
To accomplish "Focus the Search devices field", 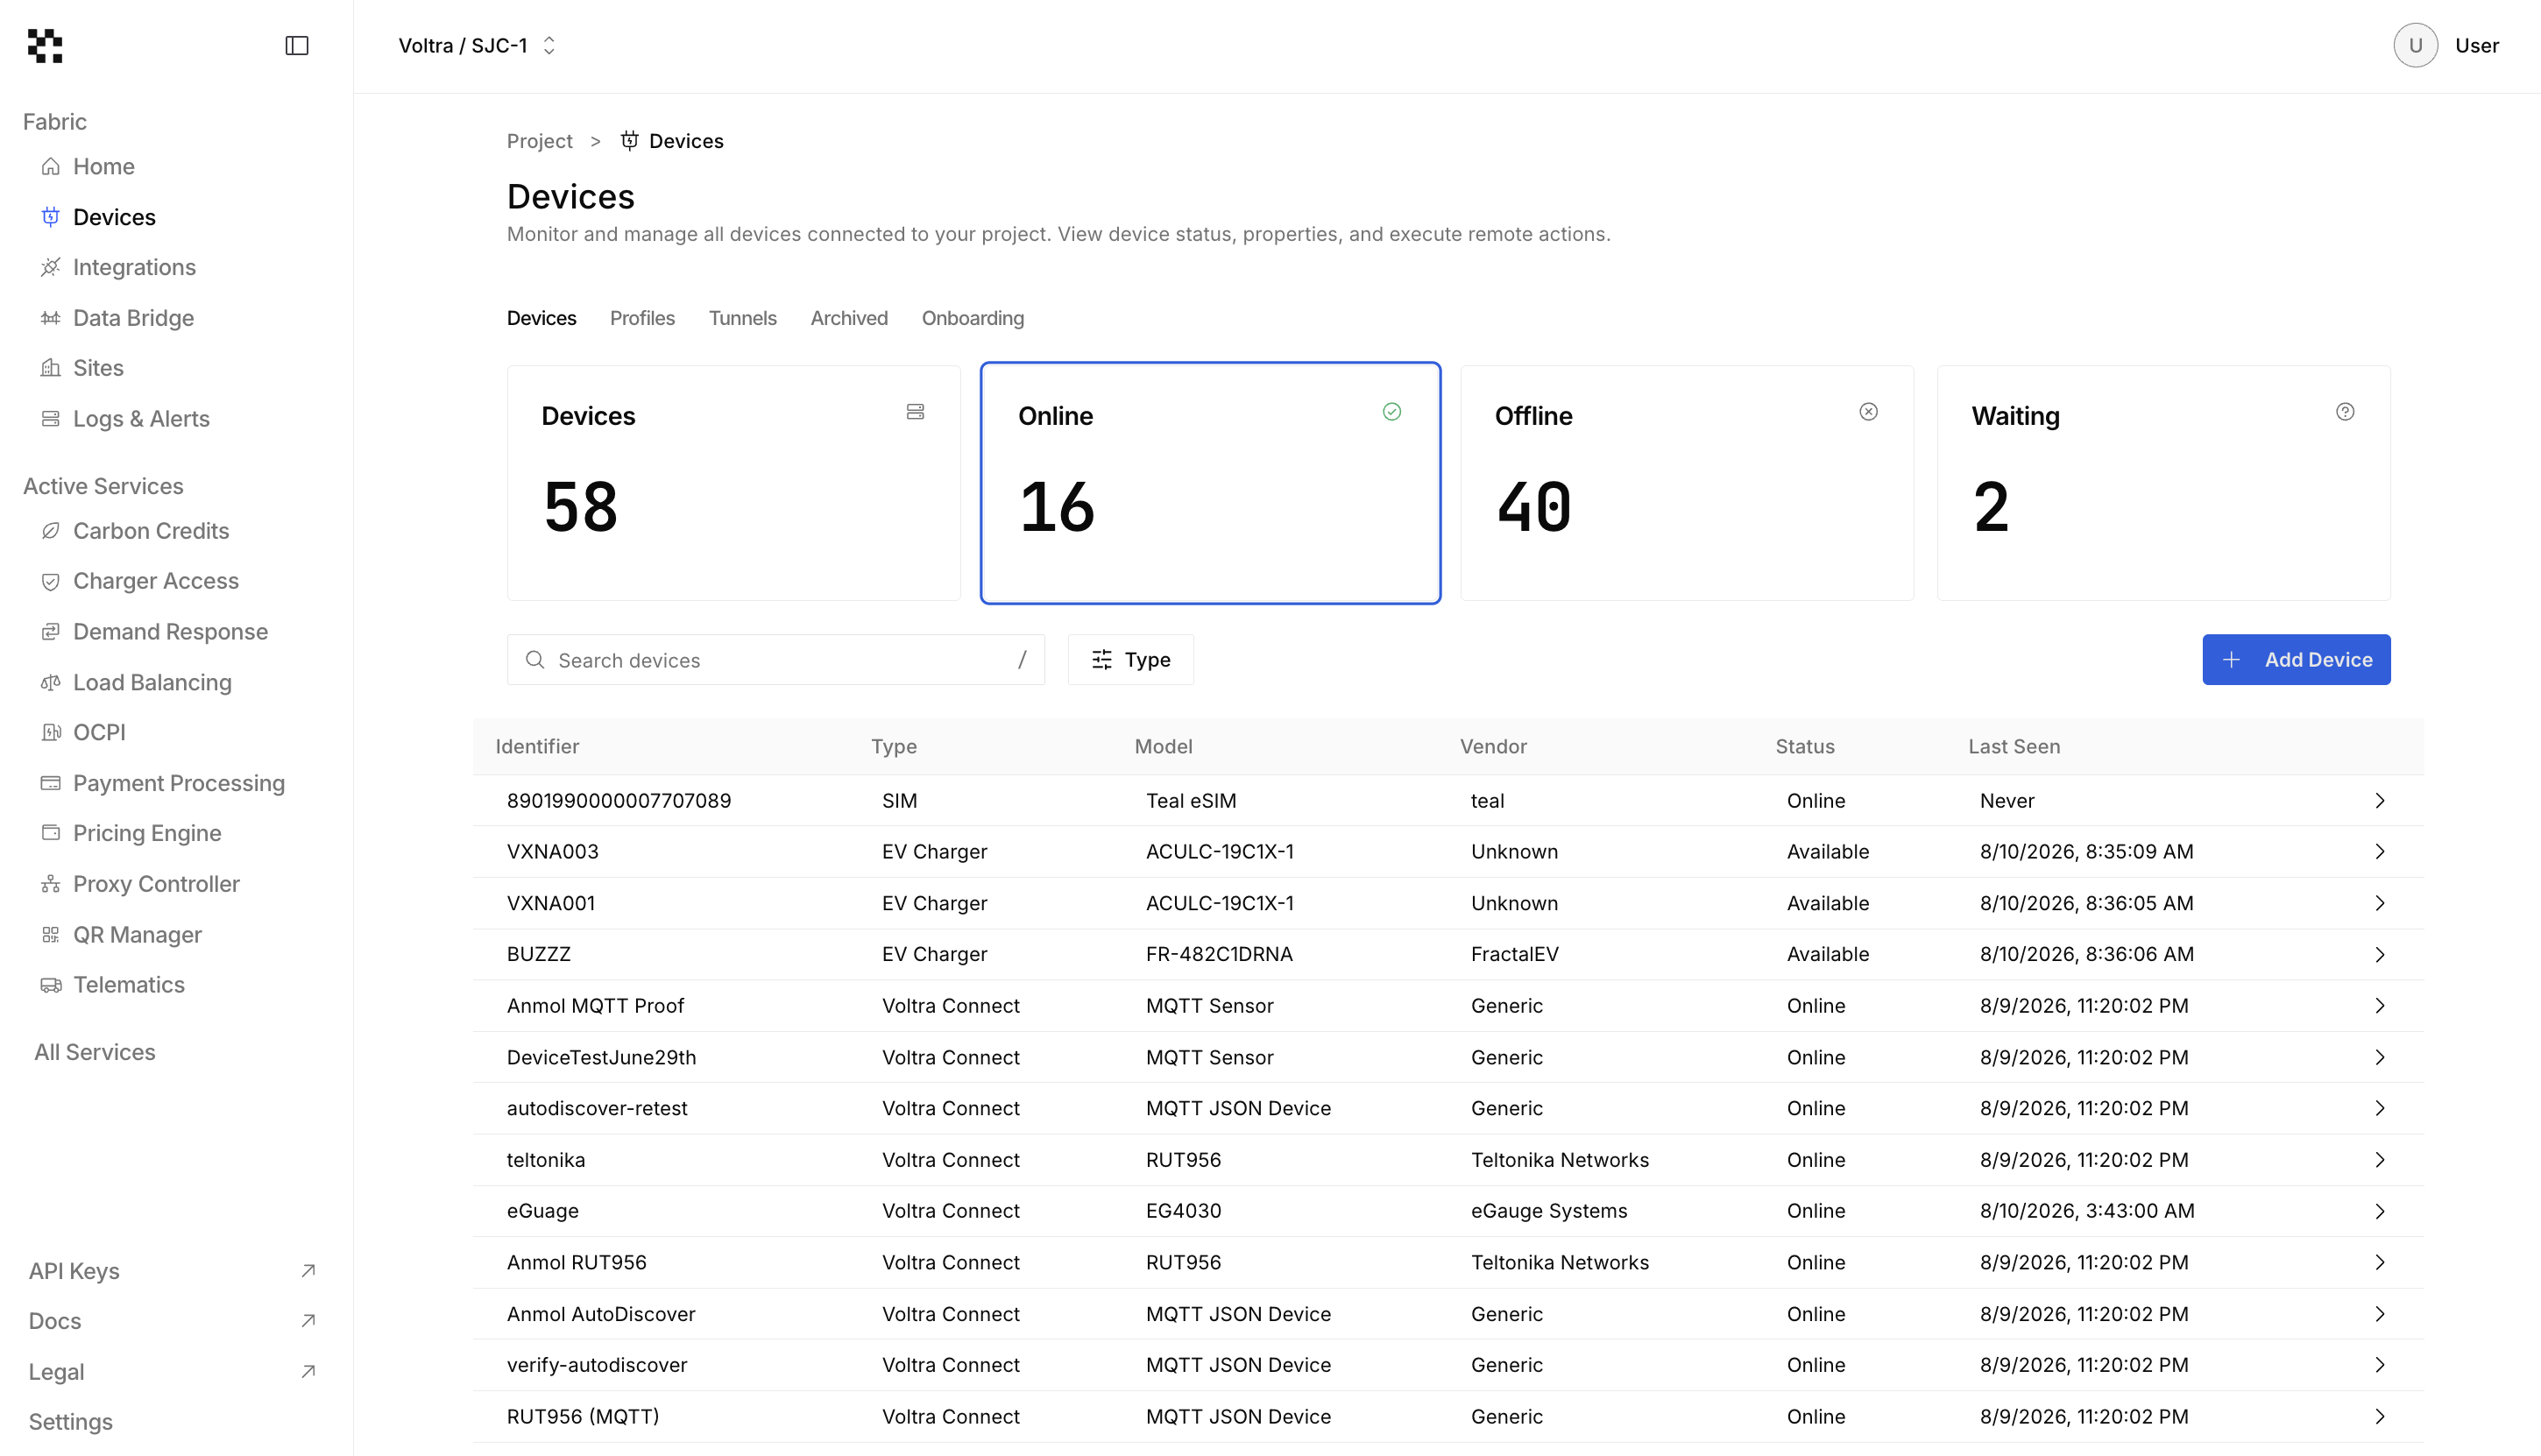I will 776,660.
